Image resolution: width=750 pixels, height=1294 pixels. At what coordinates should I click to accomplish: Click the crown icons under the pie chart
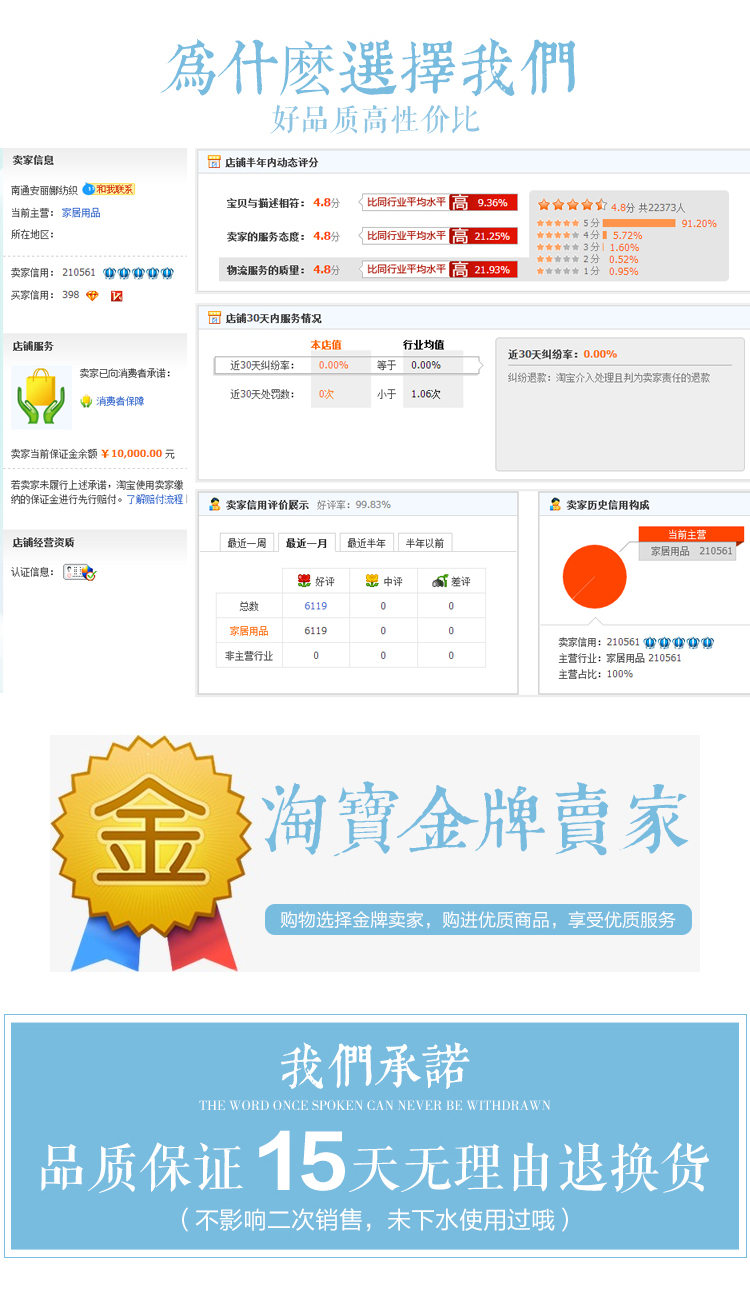(x=679, y=642)
